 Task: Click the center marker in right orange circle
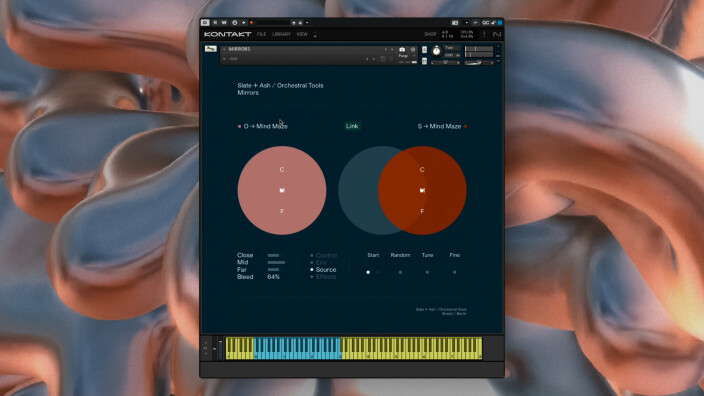[x=422, y=190]
